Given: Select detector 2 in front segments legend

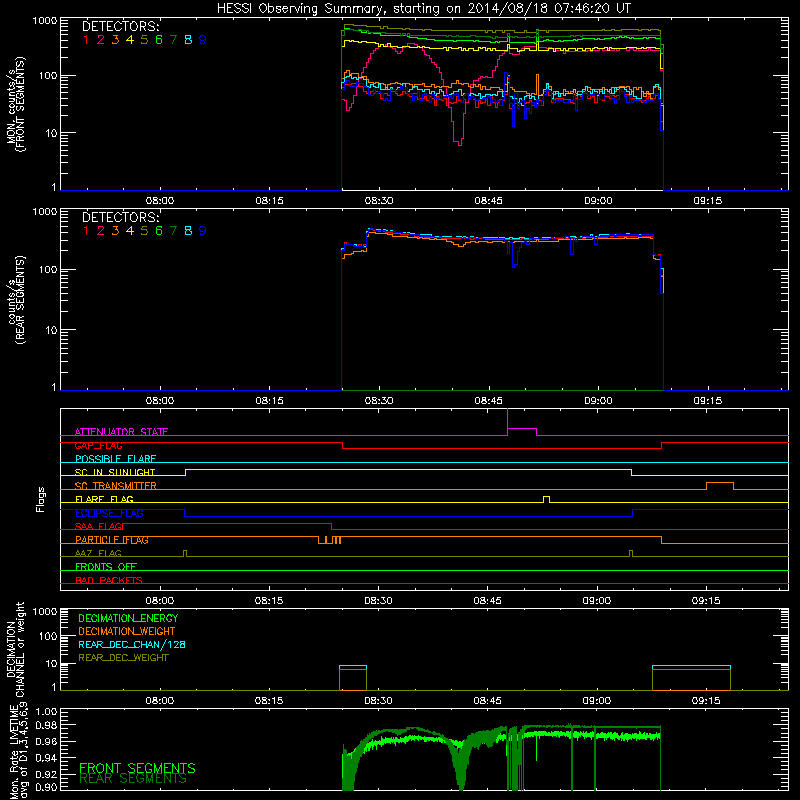Looking at the screenshot, I should 101,40.
